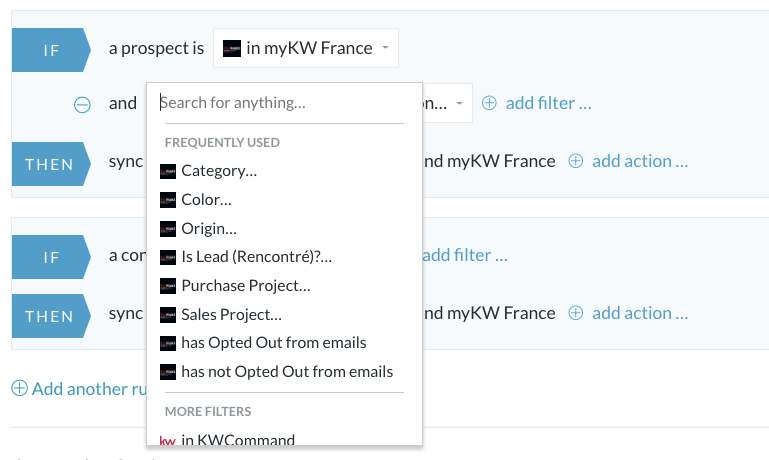Choose Sales Project… from the list
This screenshot has height=460, width=769.
tap(231, 315)
